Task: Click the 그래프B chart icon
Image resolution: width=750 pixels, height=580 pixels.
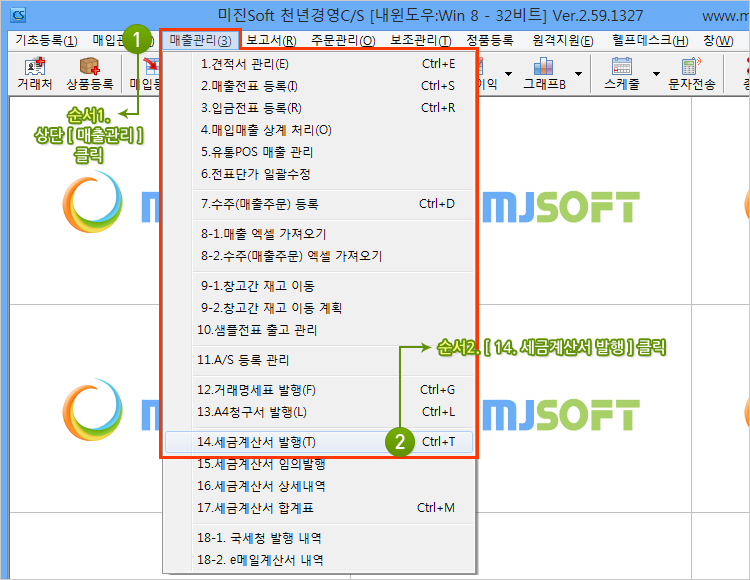Action: pyautogui.click(x=544, y=74)
